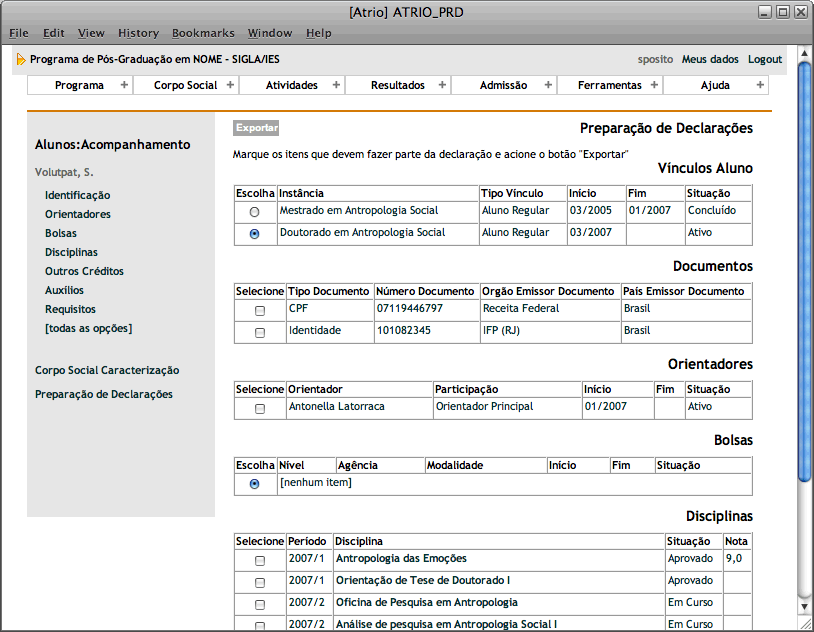Tick checkbox for orientador Antonella Latorraca
The height and width of the screenshot is (632, 814).
[260, 409]
